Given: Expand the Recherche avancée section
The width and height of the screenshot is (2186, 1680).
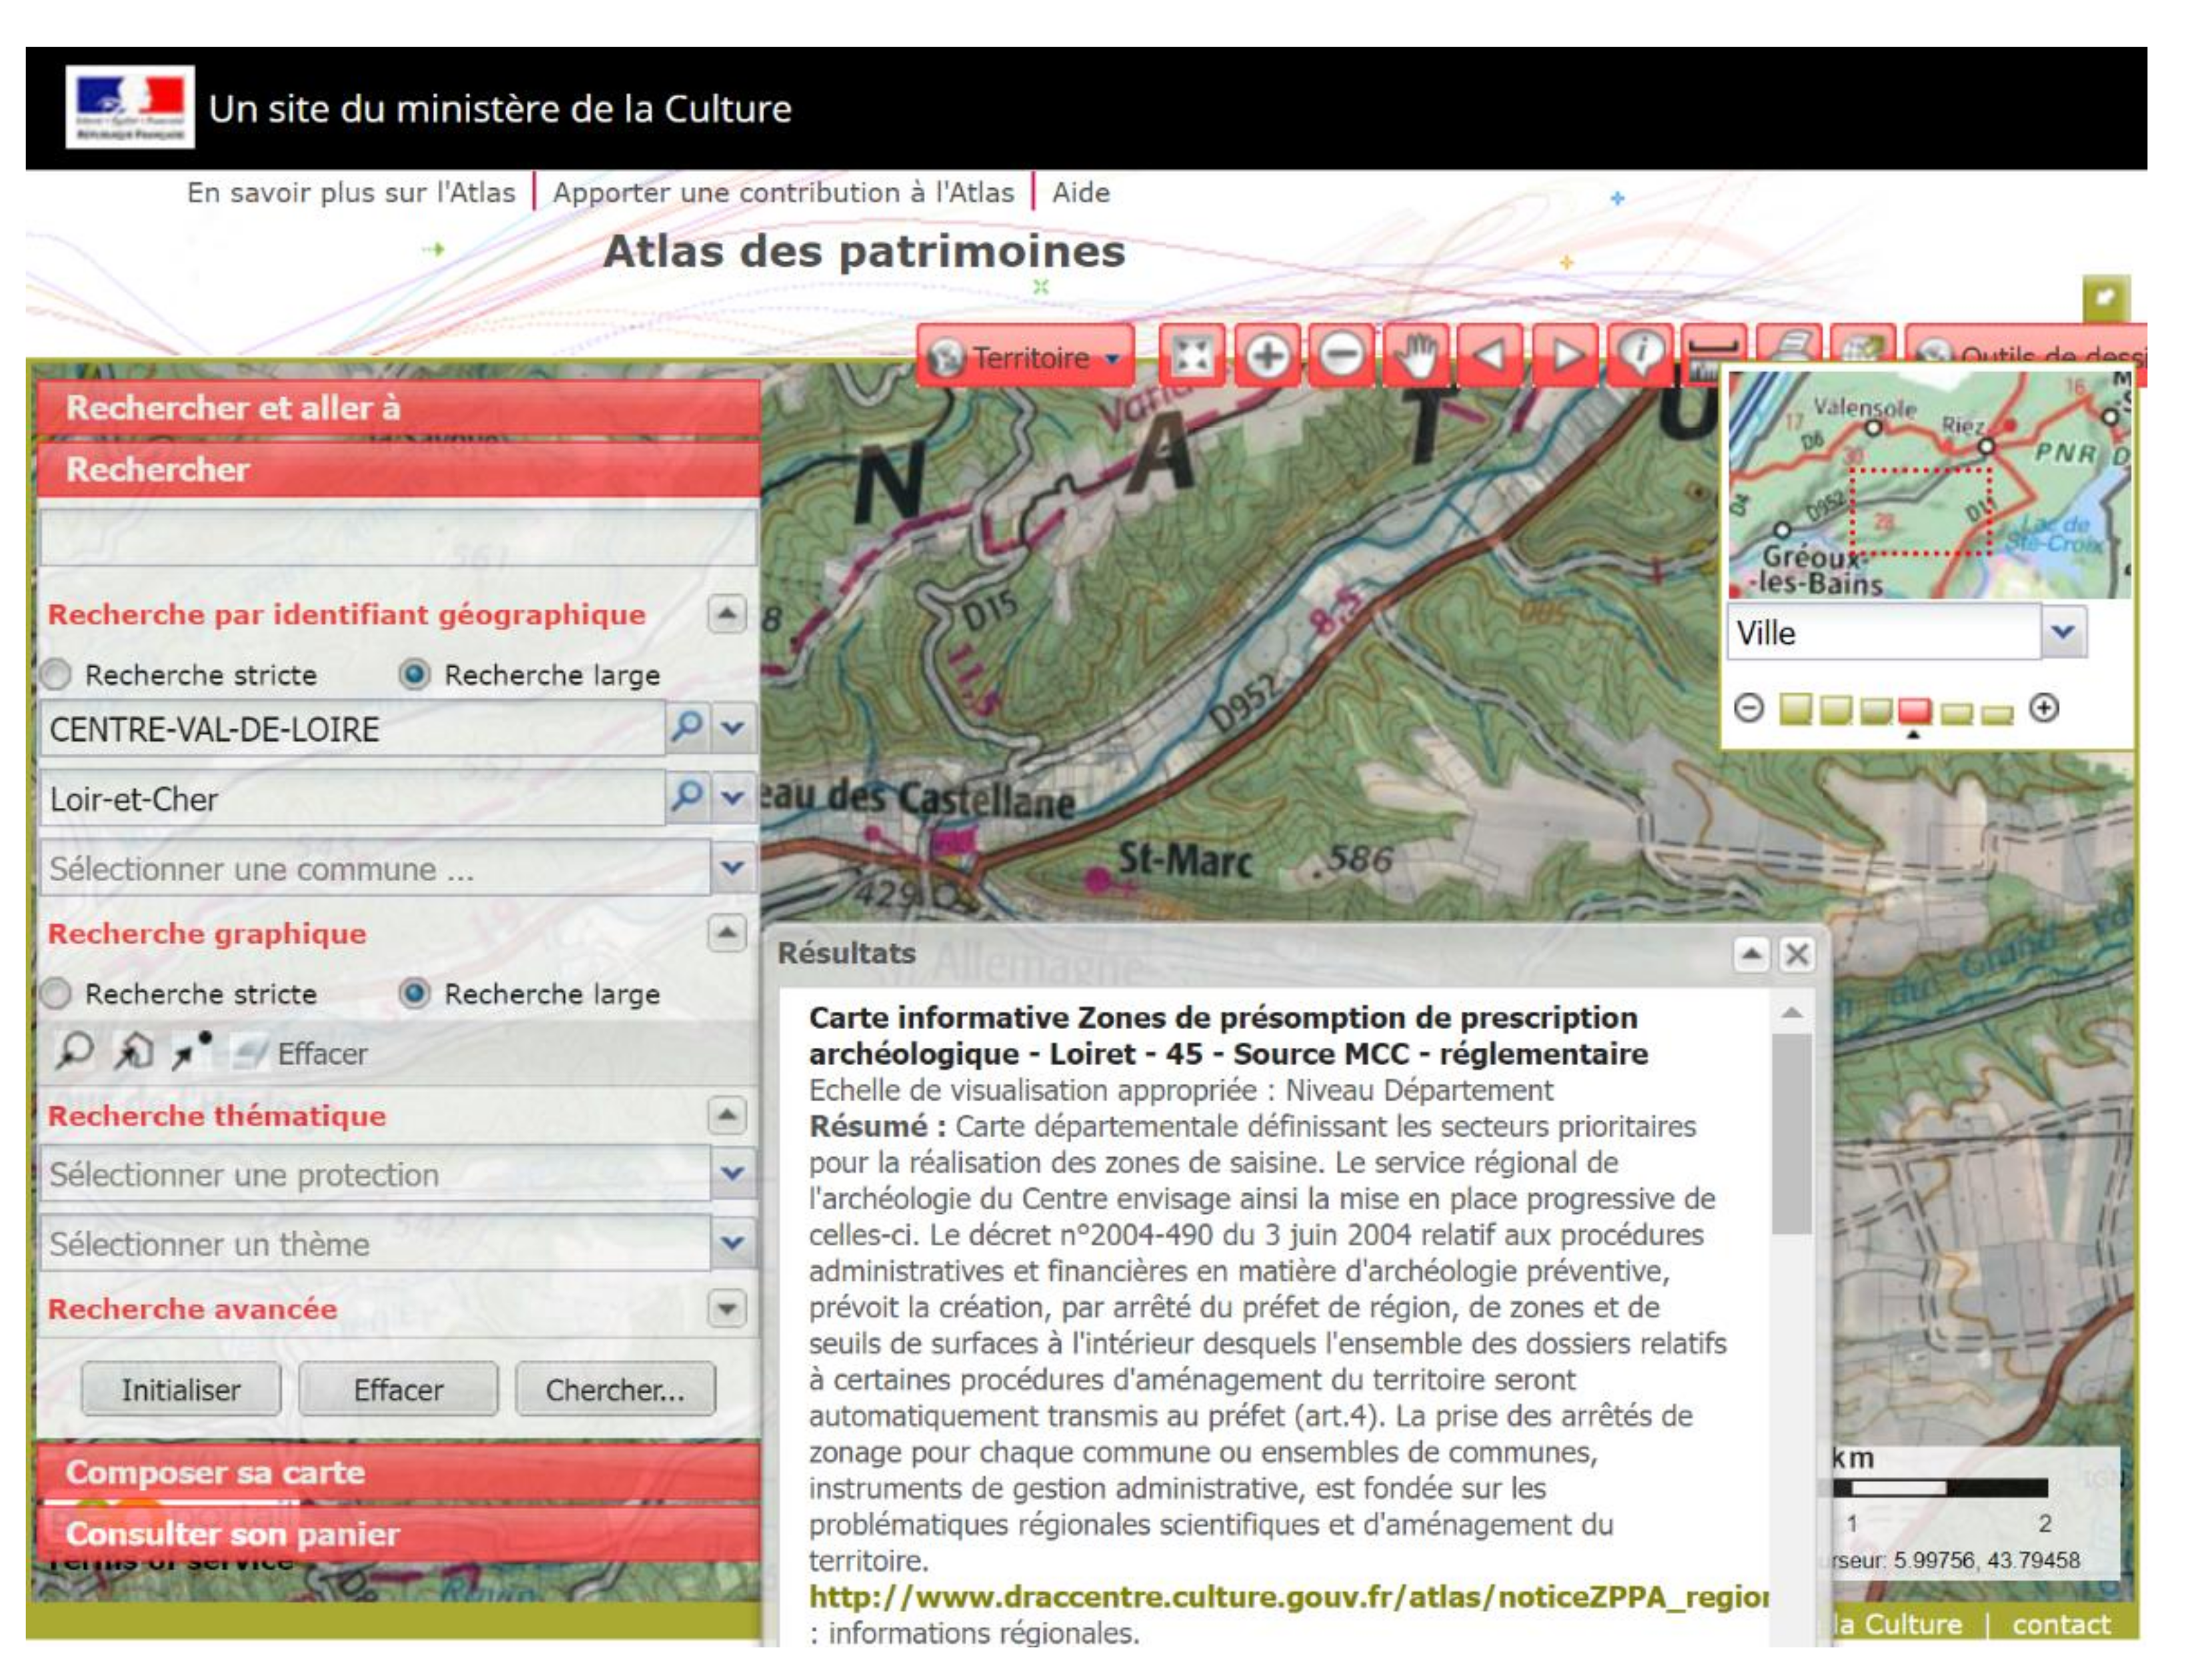Looking at the screenshot, I should click(726, 1308).
